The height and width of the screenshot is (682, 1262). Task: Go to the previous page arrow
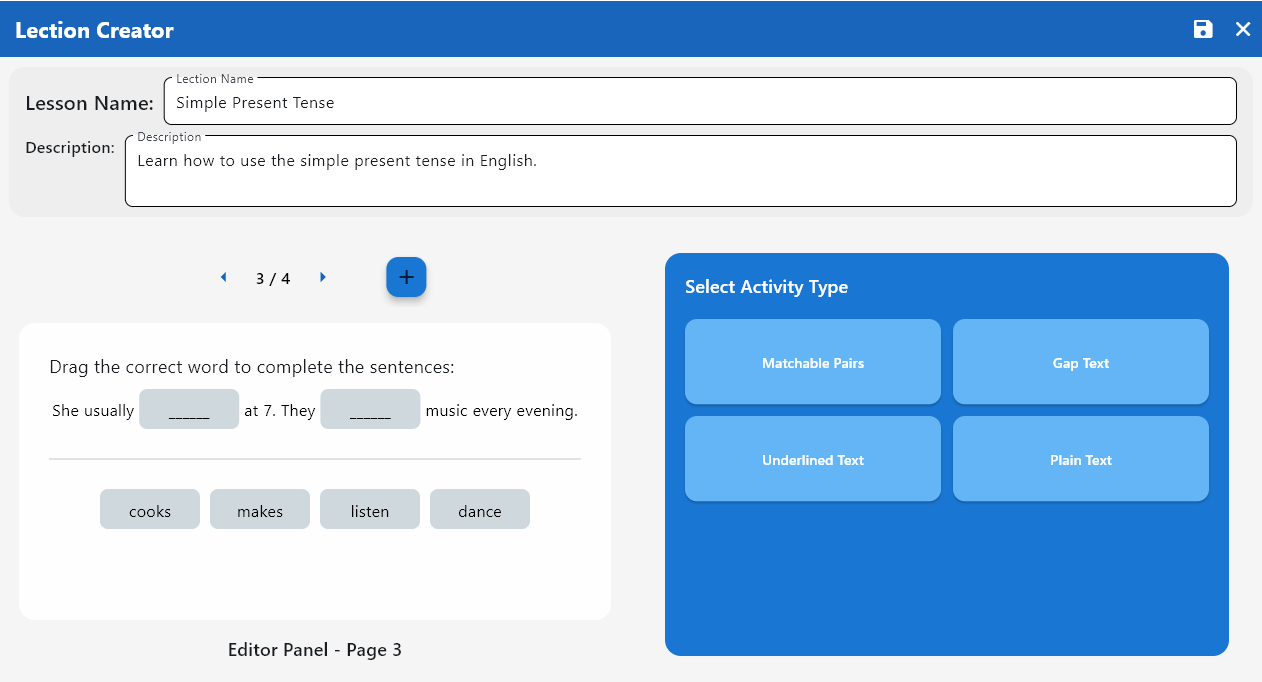tap(223, 277)
